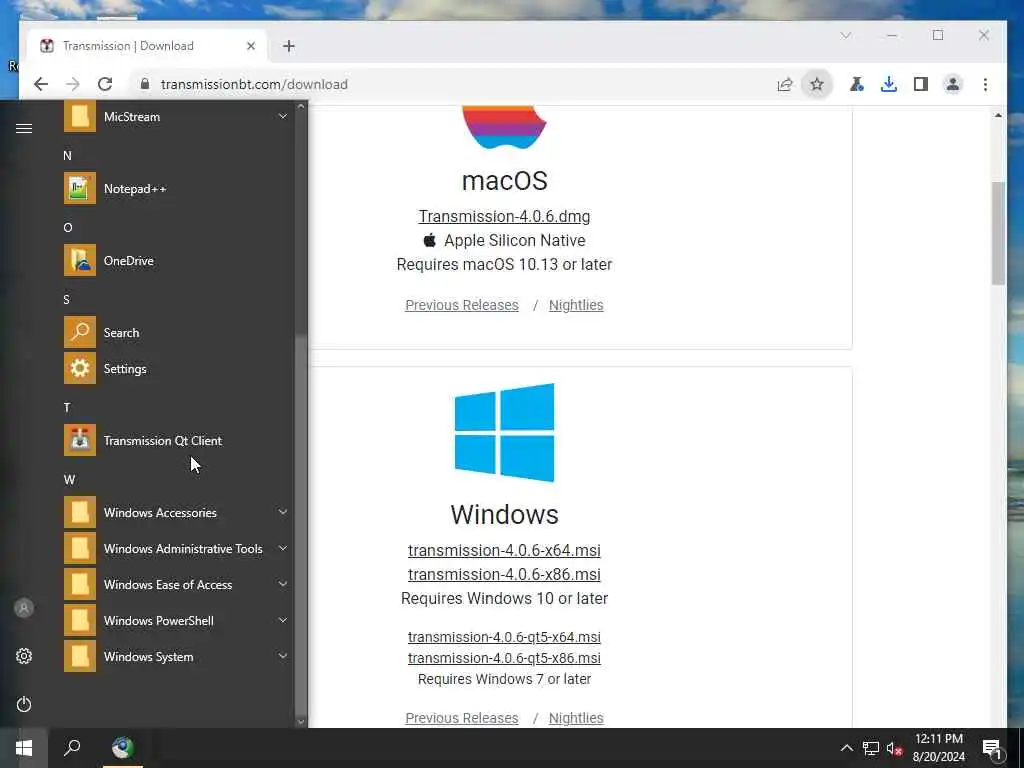Open a new browser tab
The height and width of the screenshot is (768, 1024).
[289, 46]
